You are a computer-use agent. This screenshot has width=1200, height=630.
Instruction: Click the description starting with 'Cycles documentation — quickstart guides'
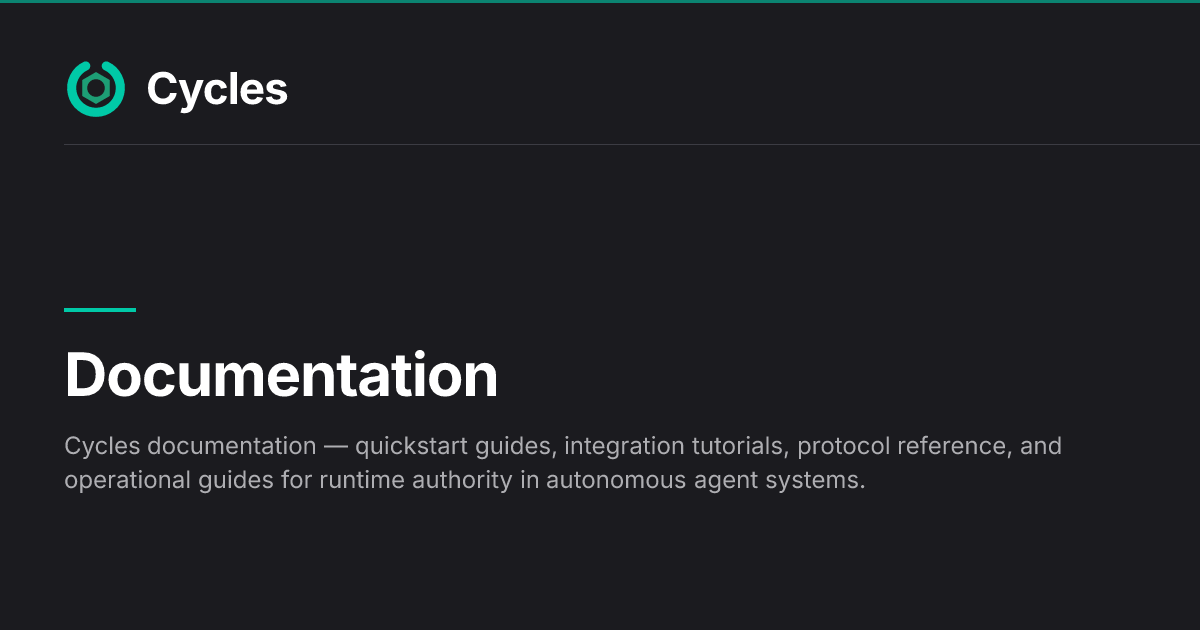click(x=563, y=462)
